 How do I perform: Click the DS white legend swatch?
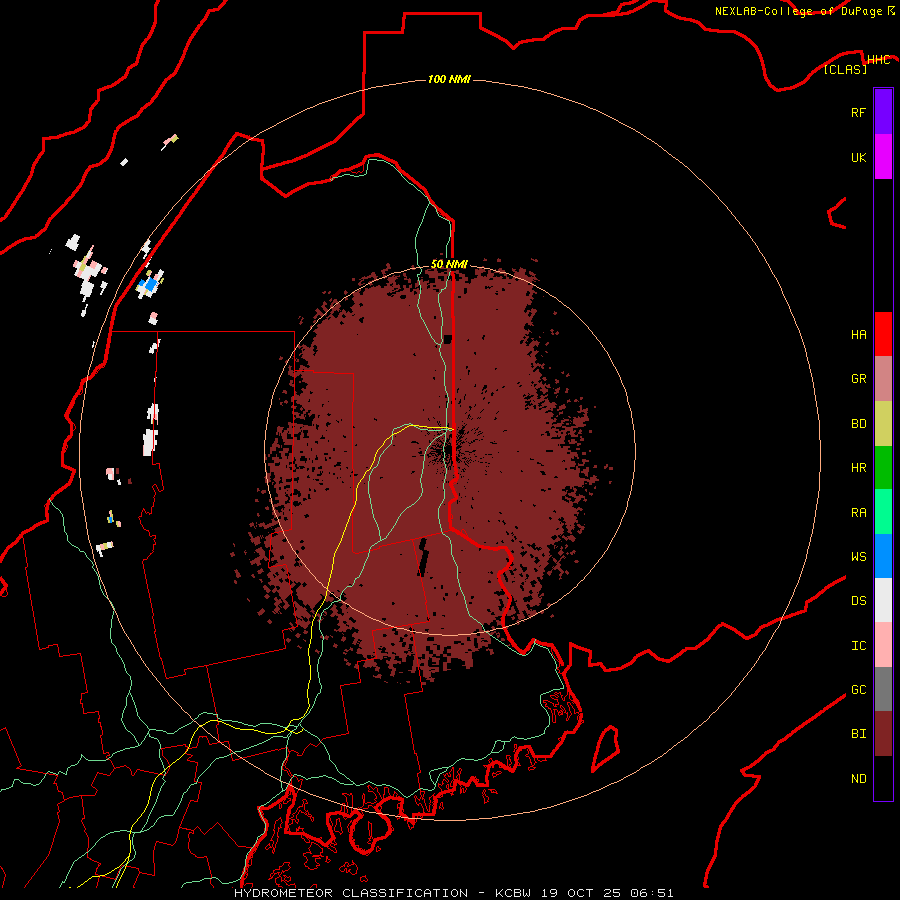click(x=883, y=600)
